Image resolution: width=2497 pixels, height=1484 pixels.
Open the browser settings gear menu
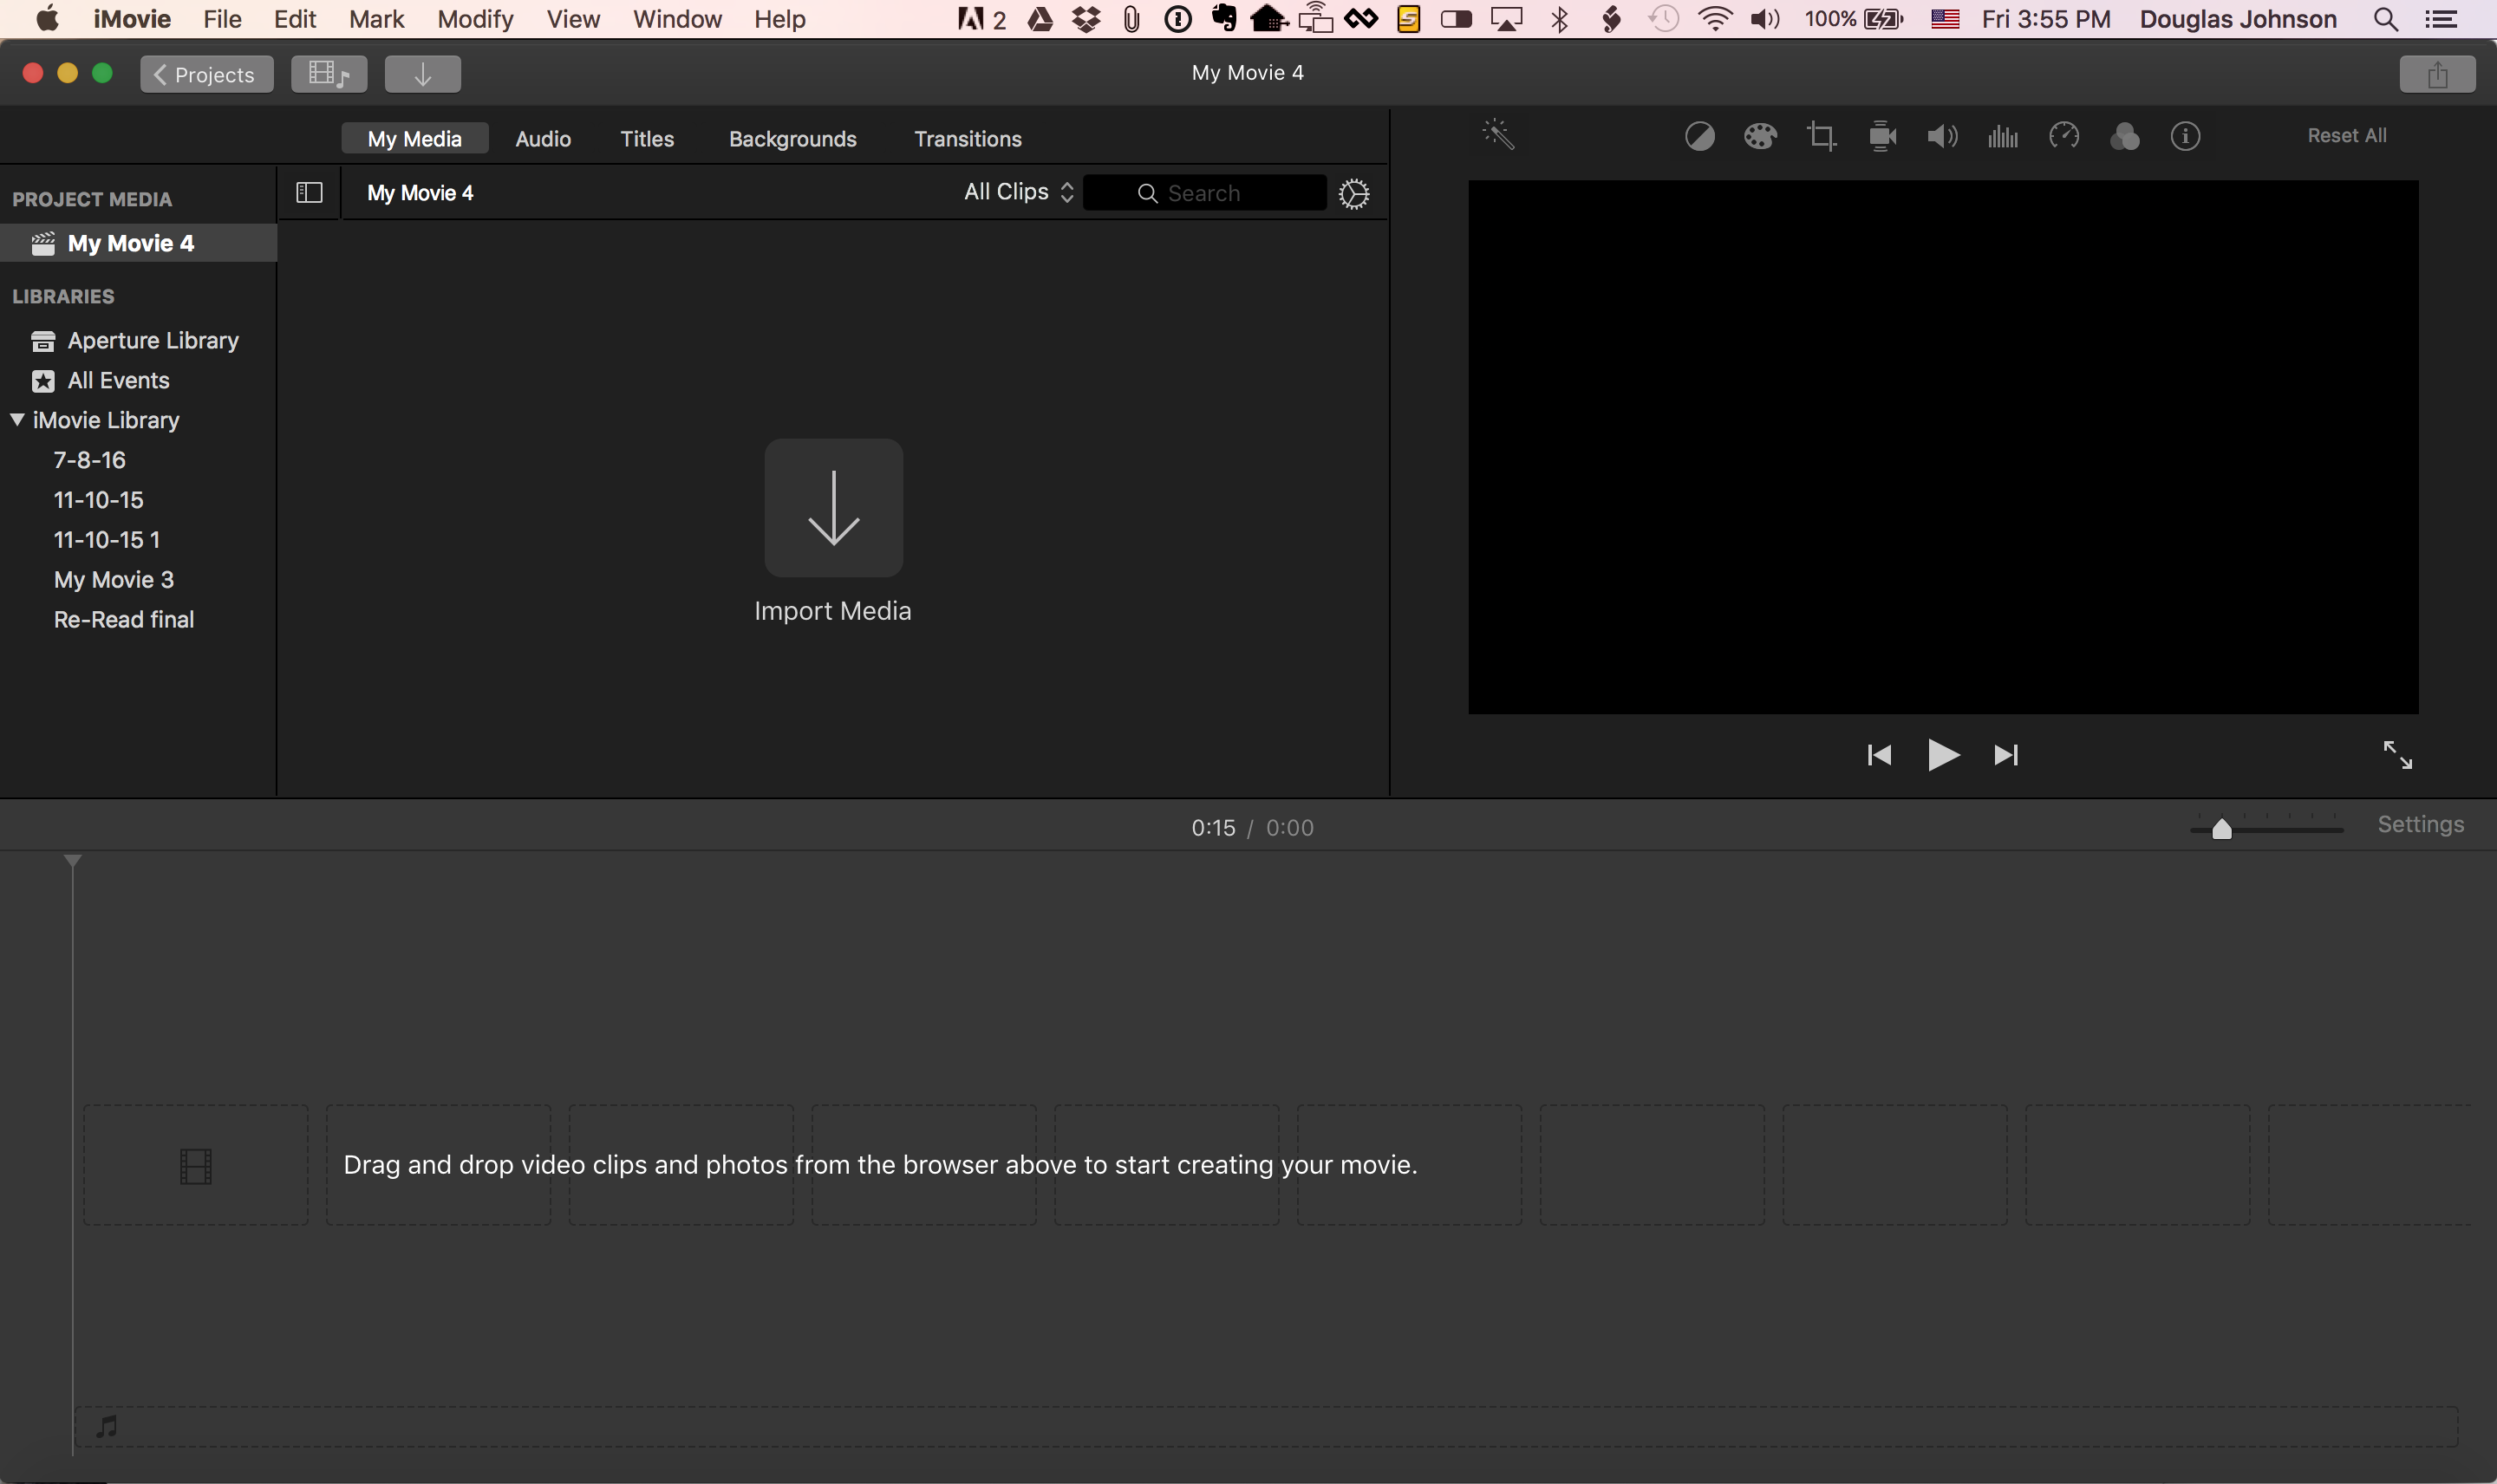[1353, 194]
